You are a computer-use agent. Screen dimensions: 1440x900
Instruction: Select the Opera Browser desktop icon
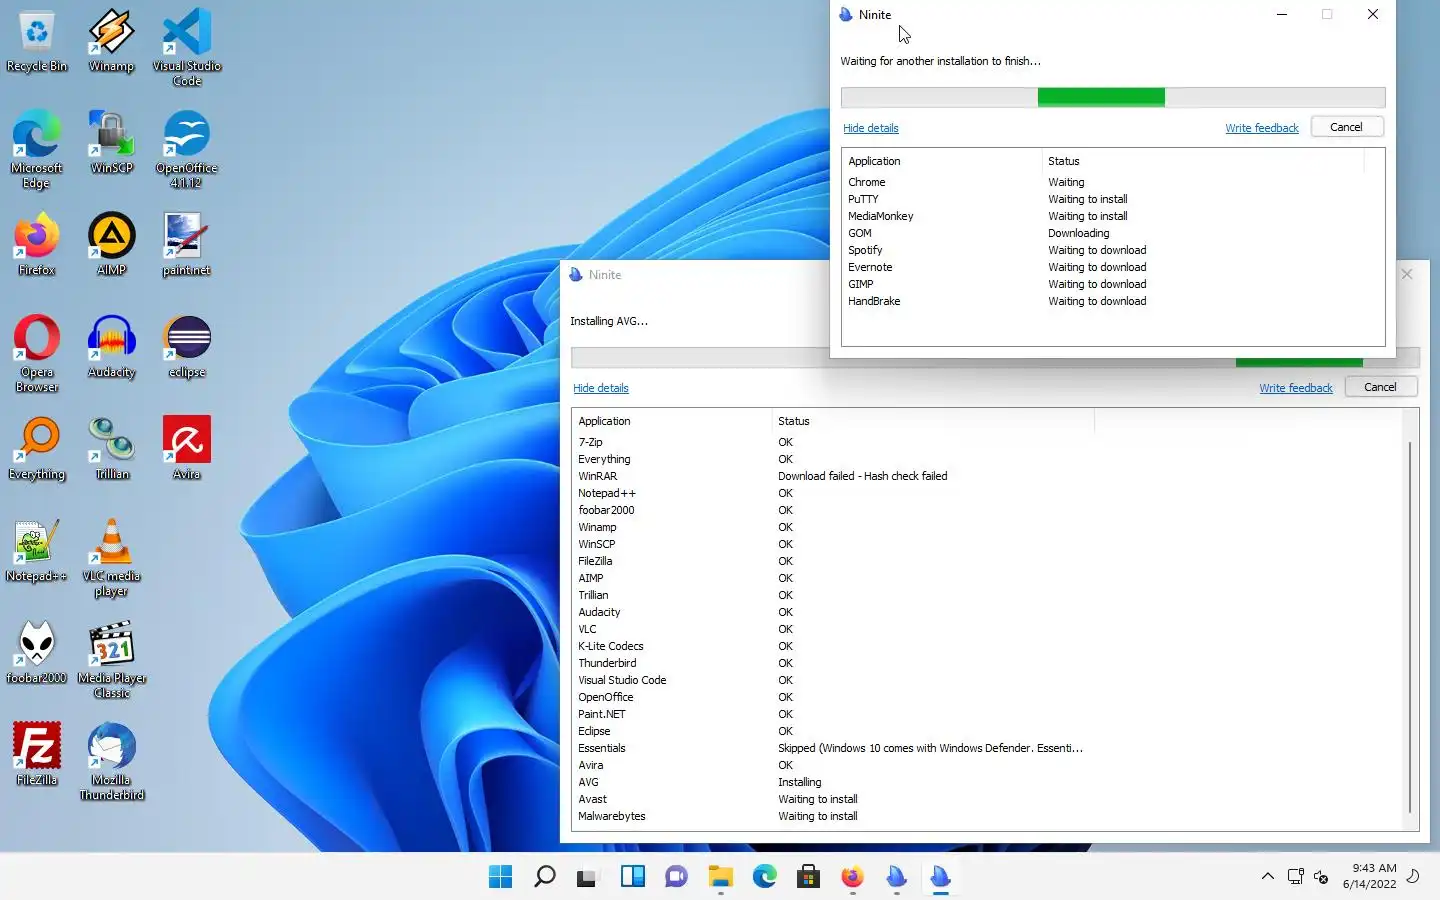[37, 354]
